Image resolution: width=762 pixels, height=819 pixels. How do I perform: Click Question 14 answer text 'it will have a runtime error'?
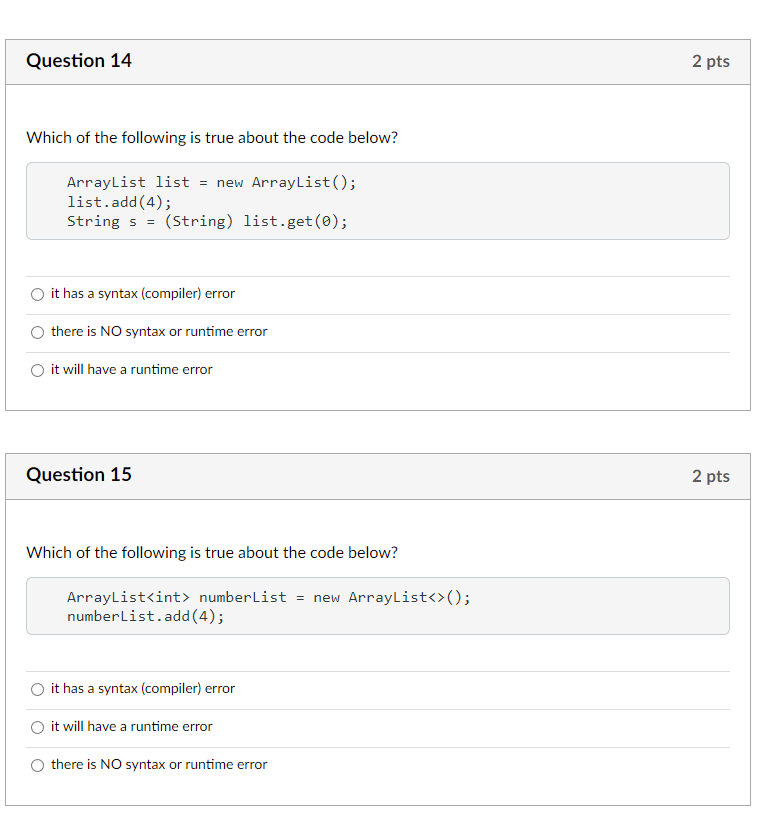[x=132, y=370]
